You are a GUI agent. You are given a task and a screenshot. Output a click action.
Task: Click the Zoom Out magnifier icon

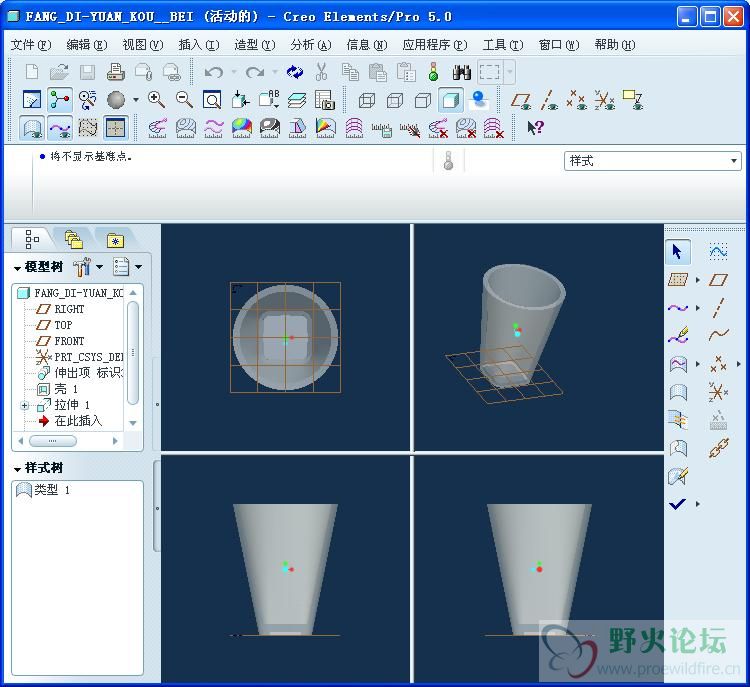click(x=184, y=100)
